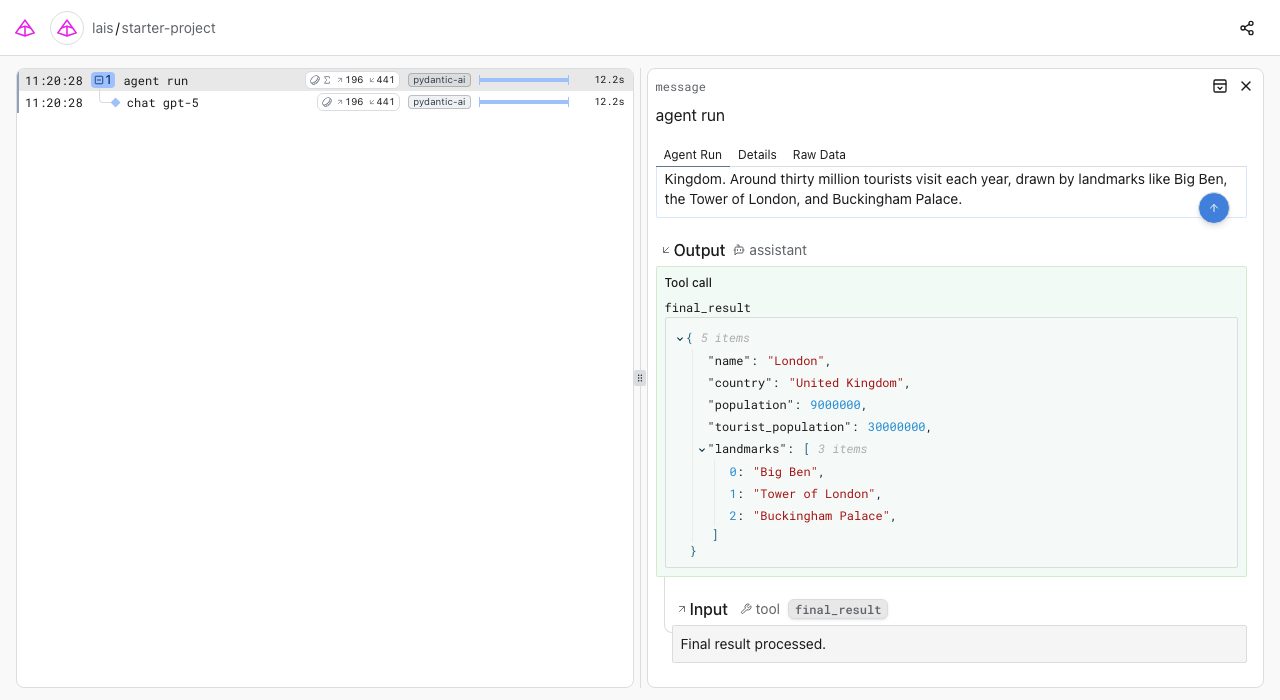This screenshot has width=1280, height=700.
Task: Click the Input arrow icon
Action: [x=682, y=609]
